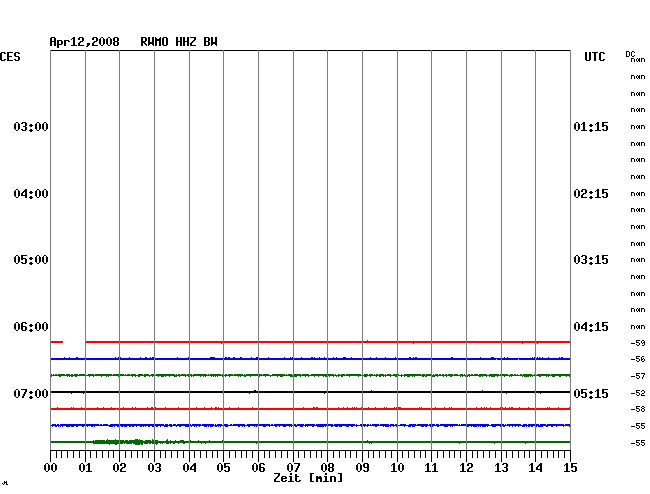Click the red trace with DC value -58
This screenshot has height=494, width=650.
(x=310, y=409)
